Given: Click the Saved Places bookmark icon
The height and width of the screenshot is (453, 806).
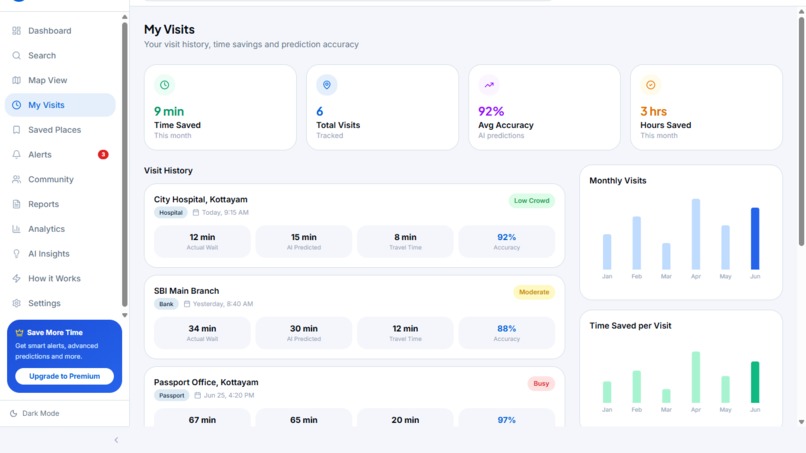Looking at the screenshot, I should pos(16,130).
